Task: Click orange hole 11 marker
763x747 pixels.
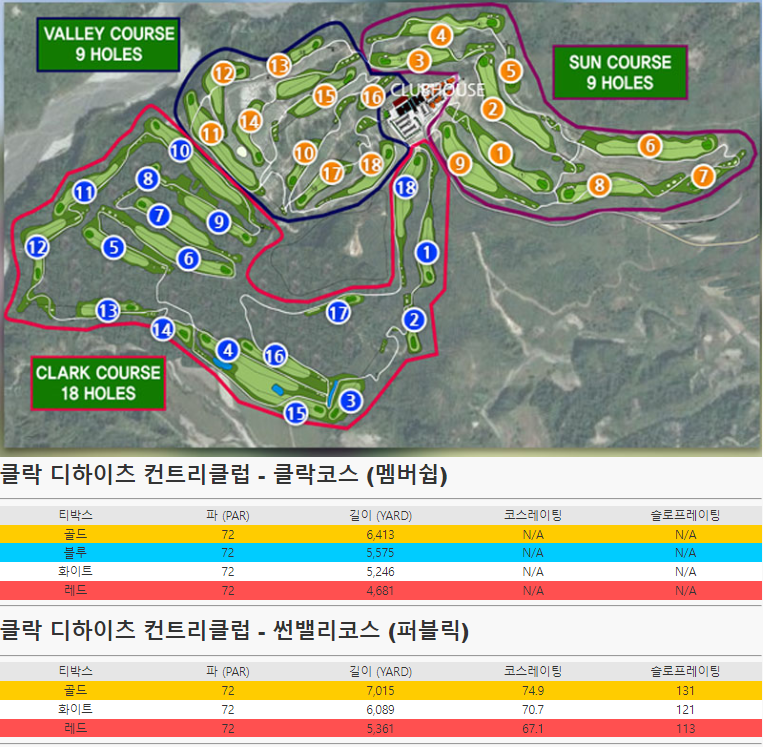Action: coord(212,133)
